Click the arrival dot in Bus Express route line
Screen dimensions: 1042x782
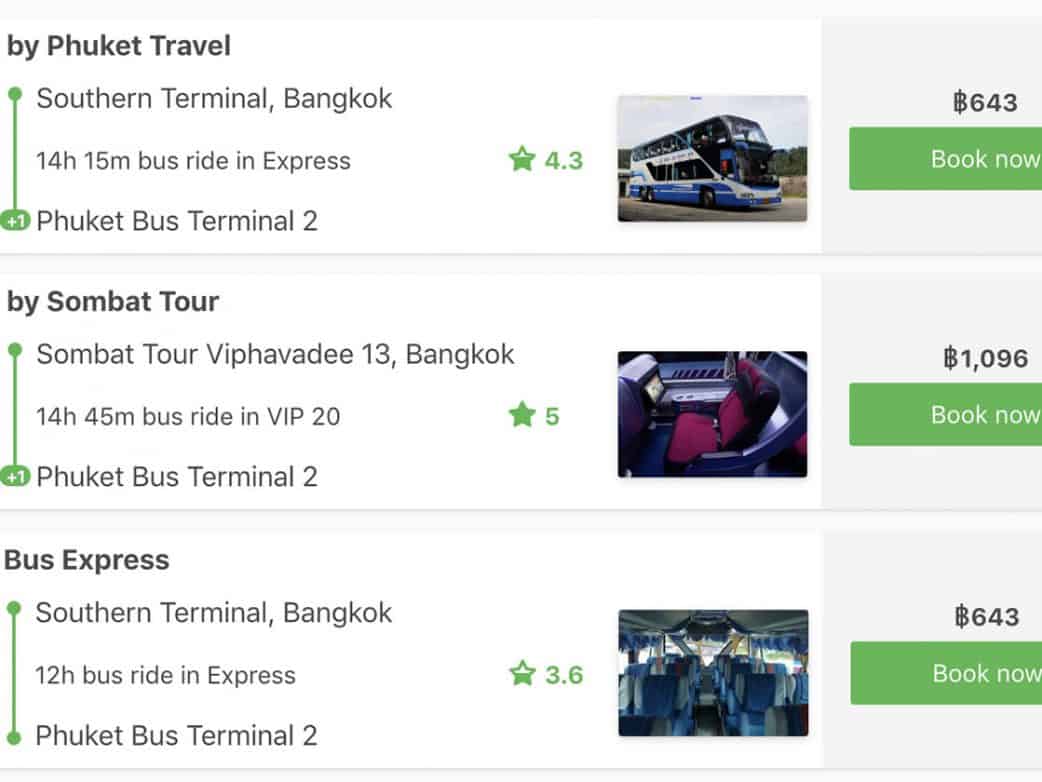tap(14, 737)
